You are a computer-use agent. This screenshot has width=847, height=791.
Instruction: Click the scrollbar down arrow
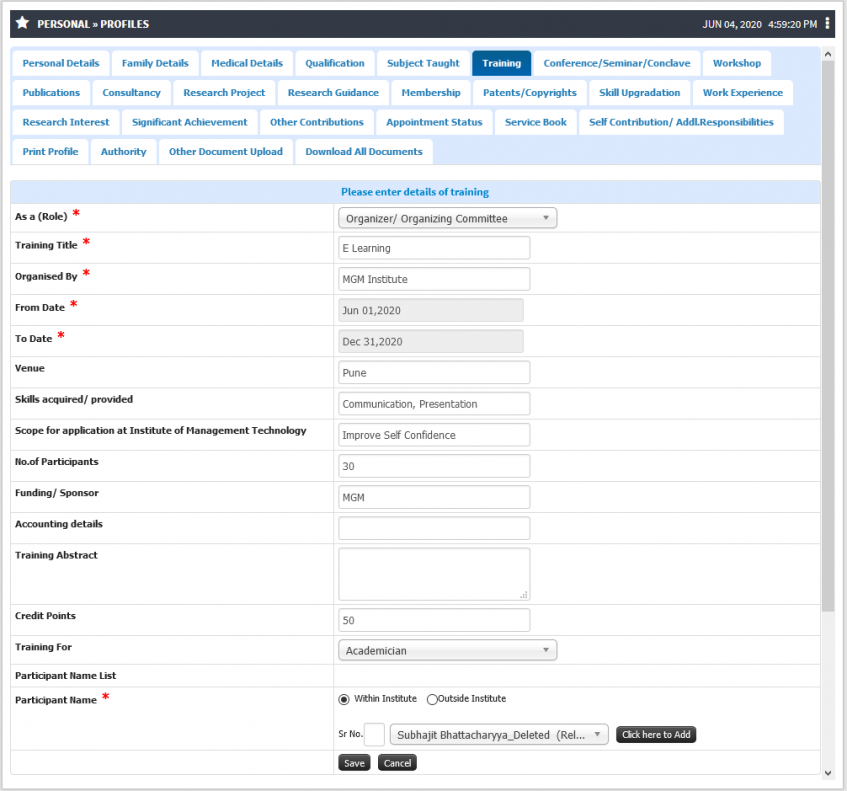tap(828, 773)
